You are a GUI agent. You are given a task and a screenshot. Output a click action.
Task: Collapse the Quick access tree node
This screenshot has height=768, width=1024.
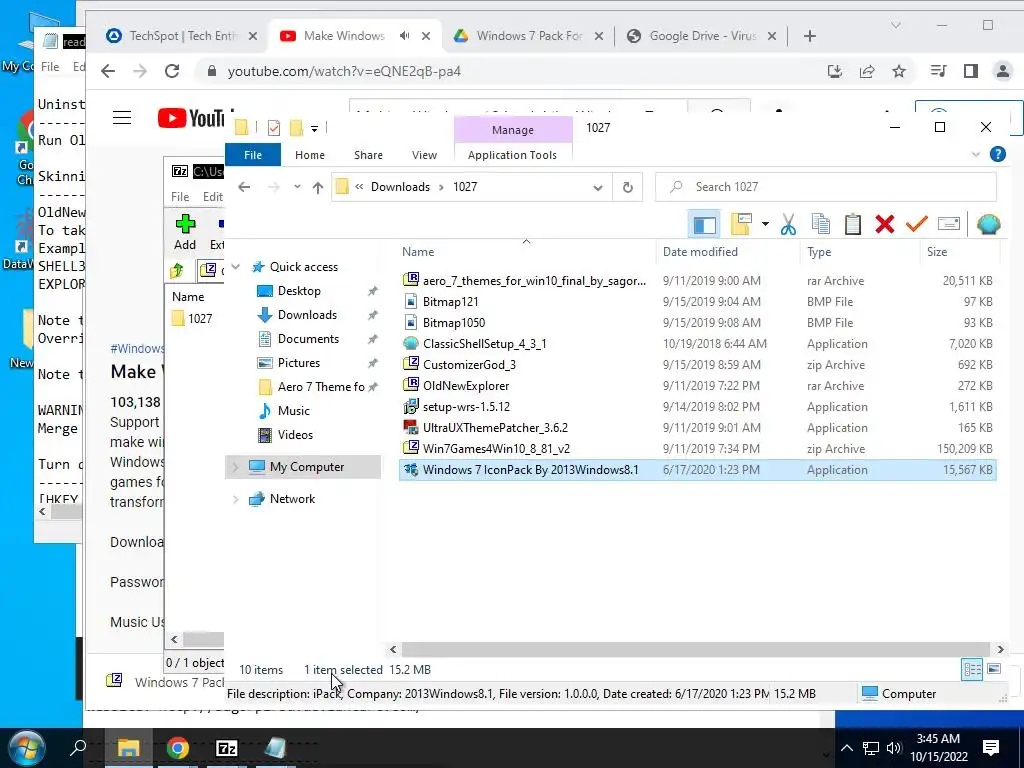pos(236,266)
